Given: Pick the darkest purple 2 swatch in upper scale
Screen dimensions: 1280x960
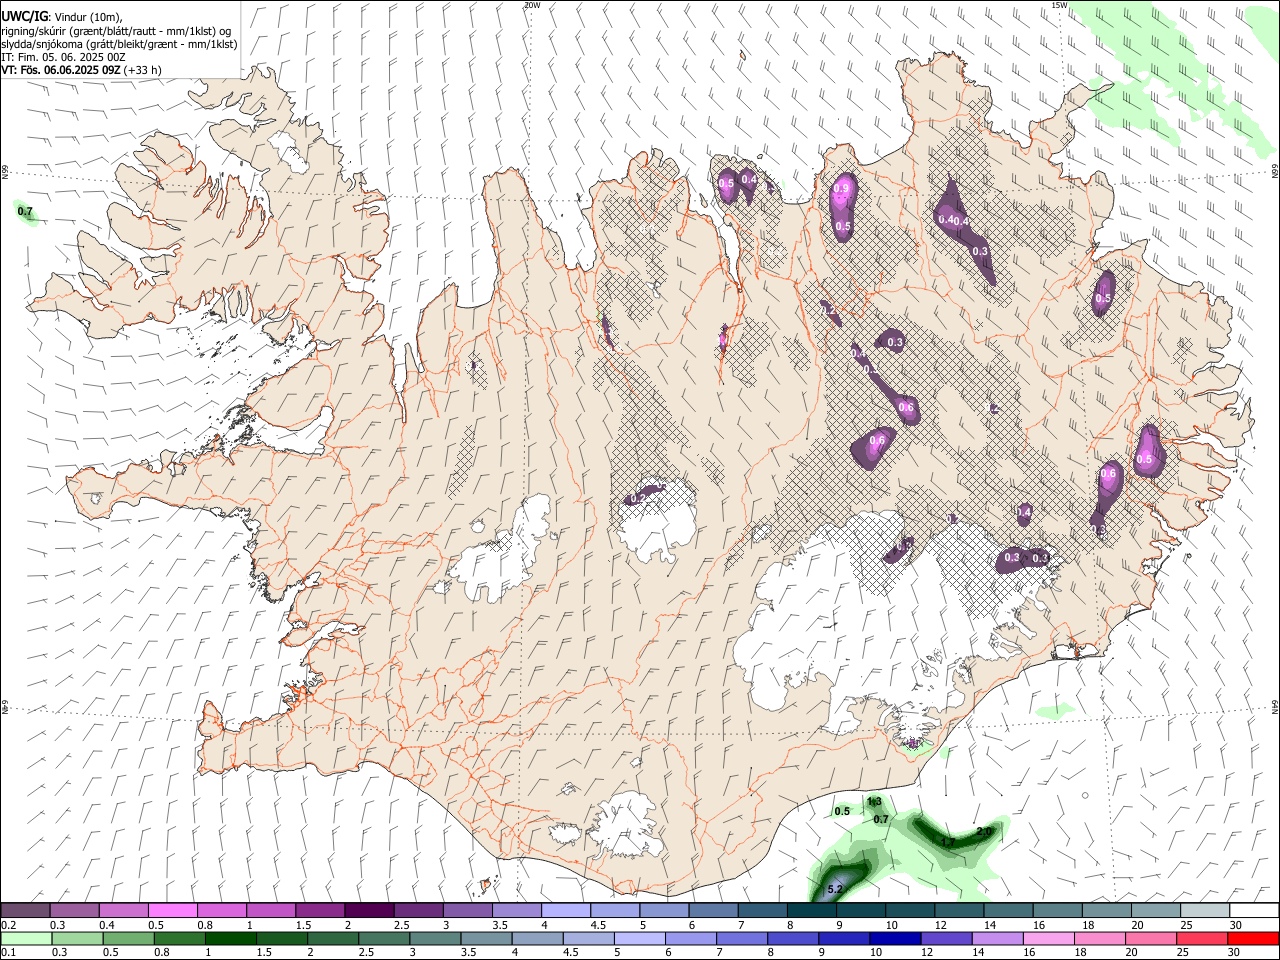Looking at the screenshot, I should click(369, 910).
